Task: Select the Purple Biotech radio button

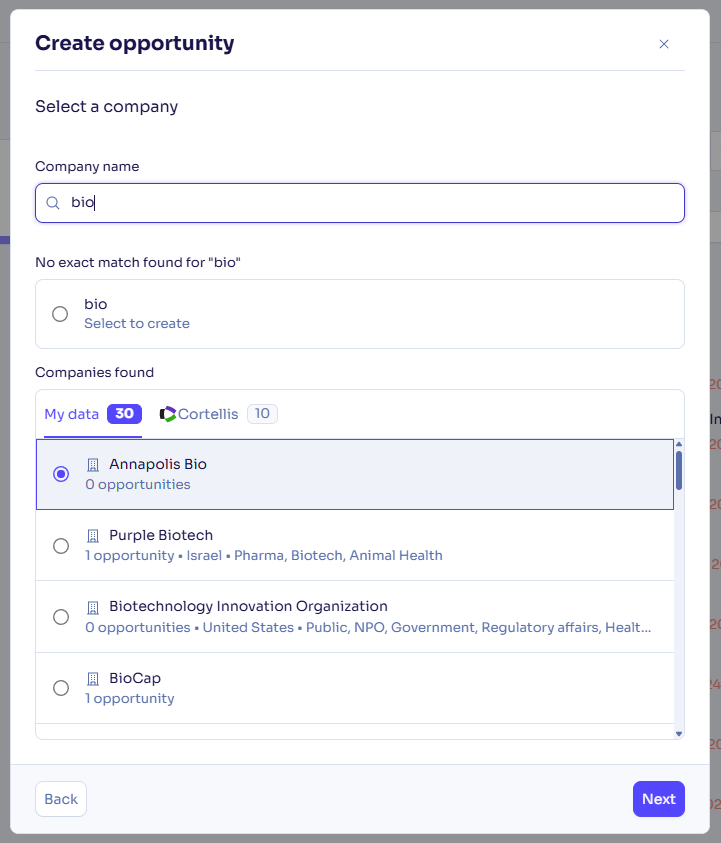Action: pyautogui.click(x=61, y=546)
